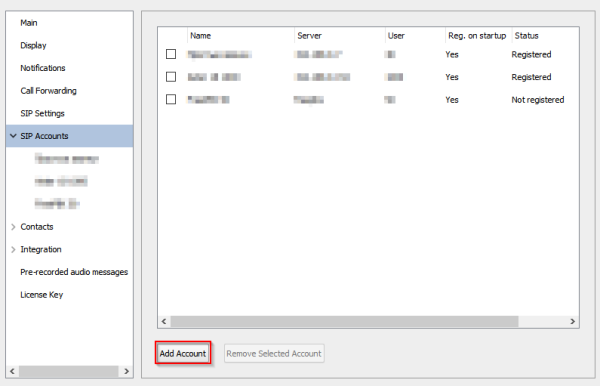Select Integration in the sidebar
Image resolution: width=600 pixels, height=386 pixels.
tap(41, 249)
